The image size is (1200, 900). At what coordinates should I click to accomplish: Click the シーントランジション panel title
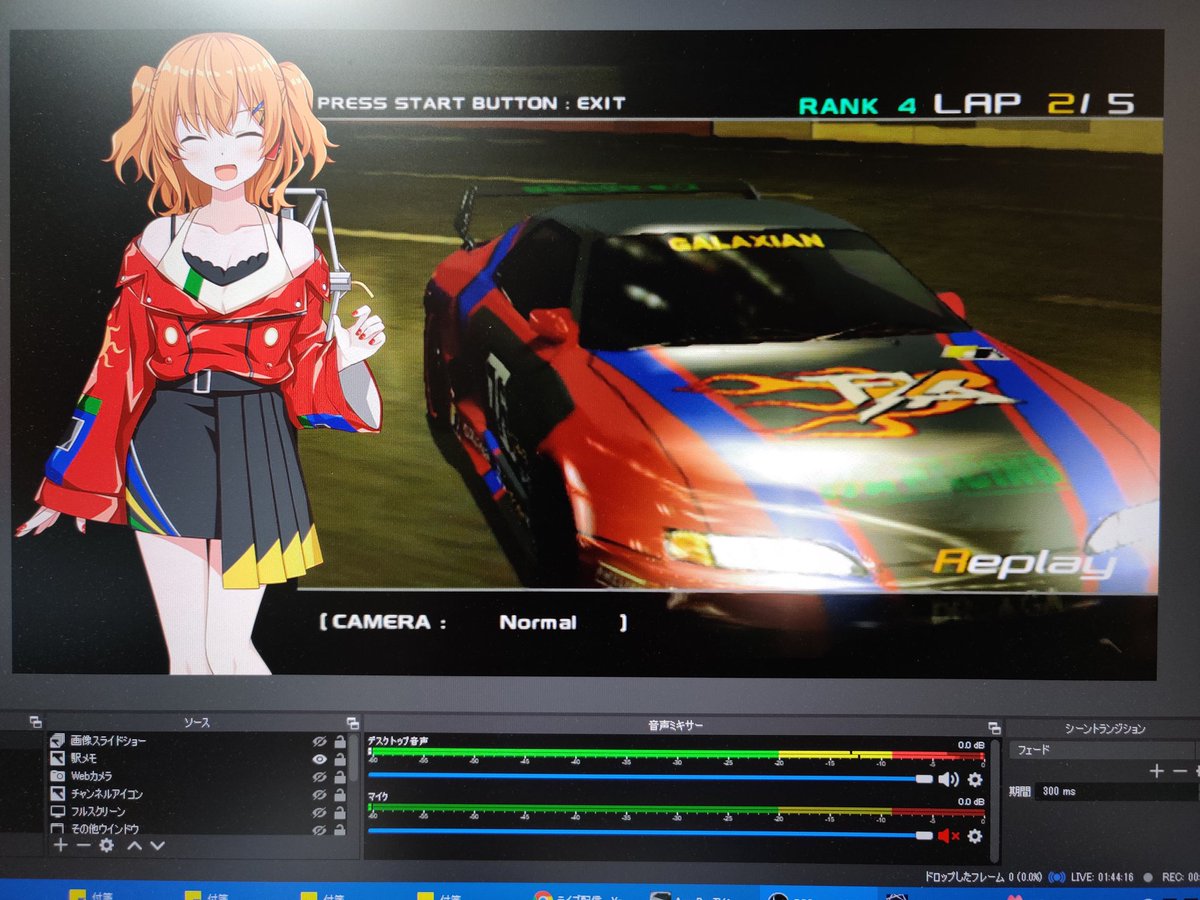tap(1103, 729)
